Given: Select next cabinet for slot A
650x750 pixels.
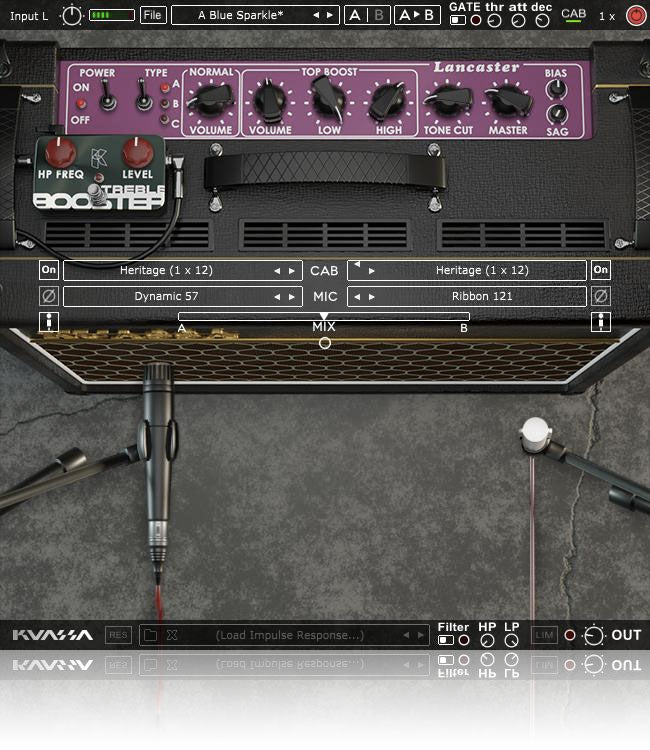Looking at the screenshot, I should coord(291,271).
